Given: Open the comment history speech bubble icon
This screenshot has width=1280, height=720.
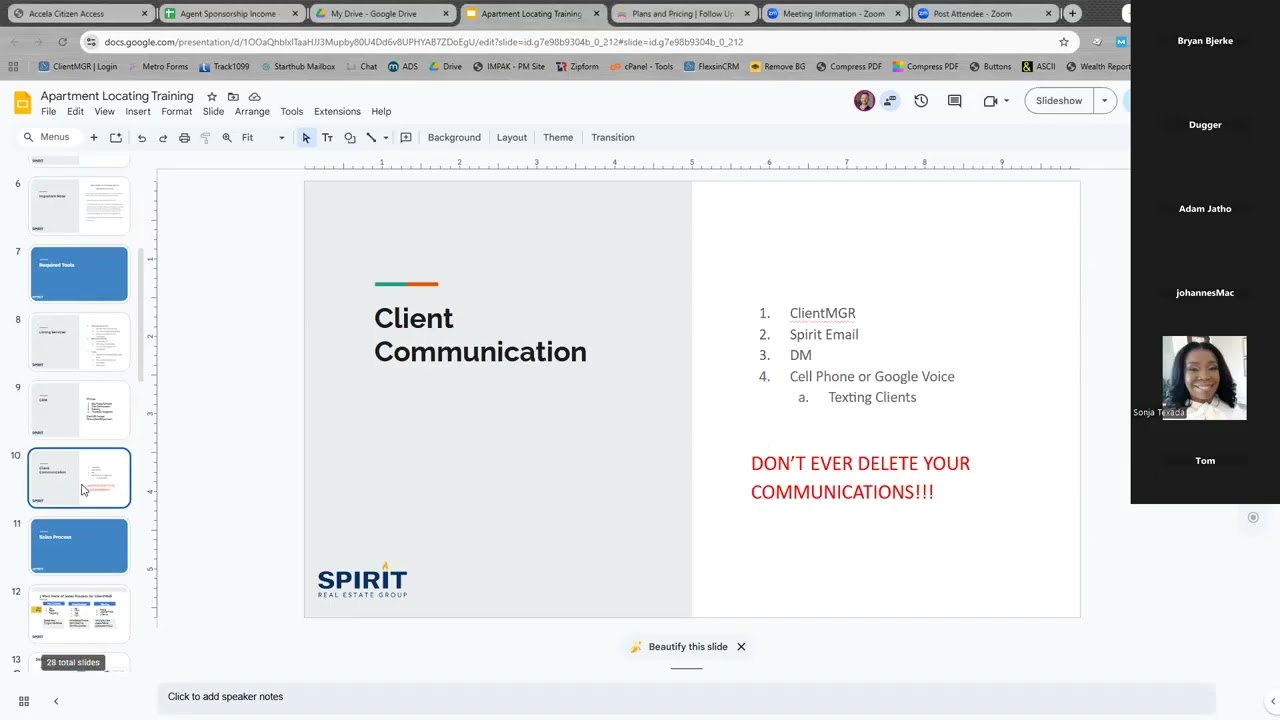Looking at the screenshot, I should tap(954, 101).
